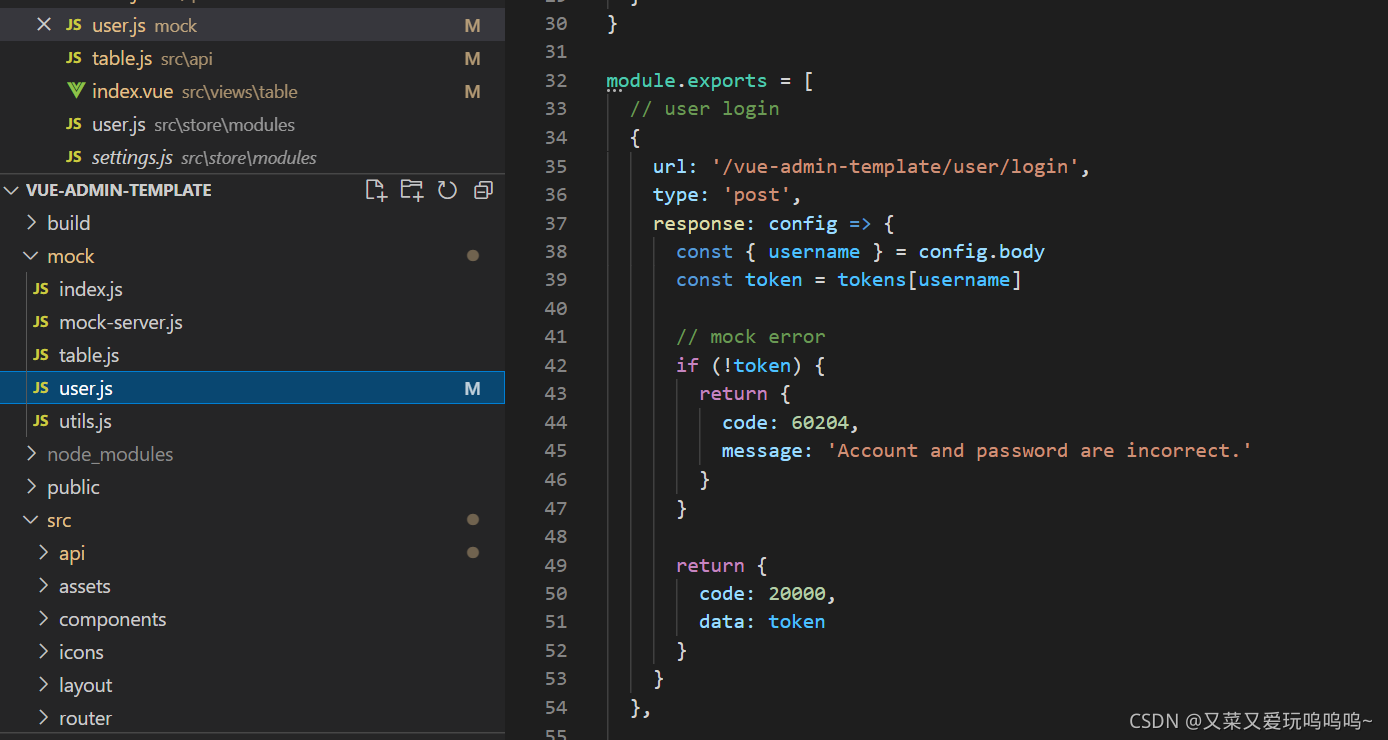Click JS icon of settings.js open editor

coord(73,158)
